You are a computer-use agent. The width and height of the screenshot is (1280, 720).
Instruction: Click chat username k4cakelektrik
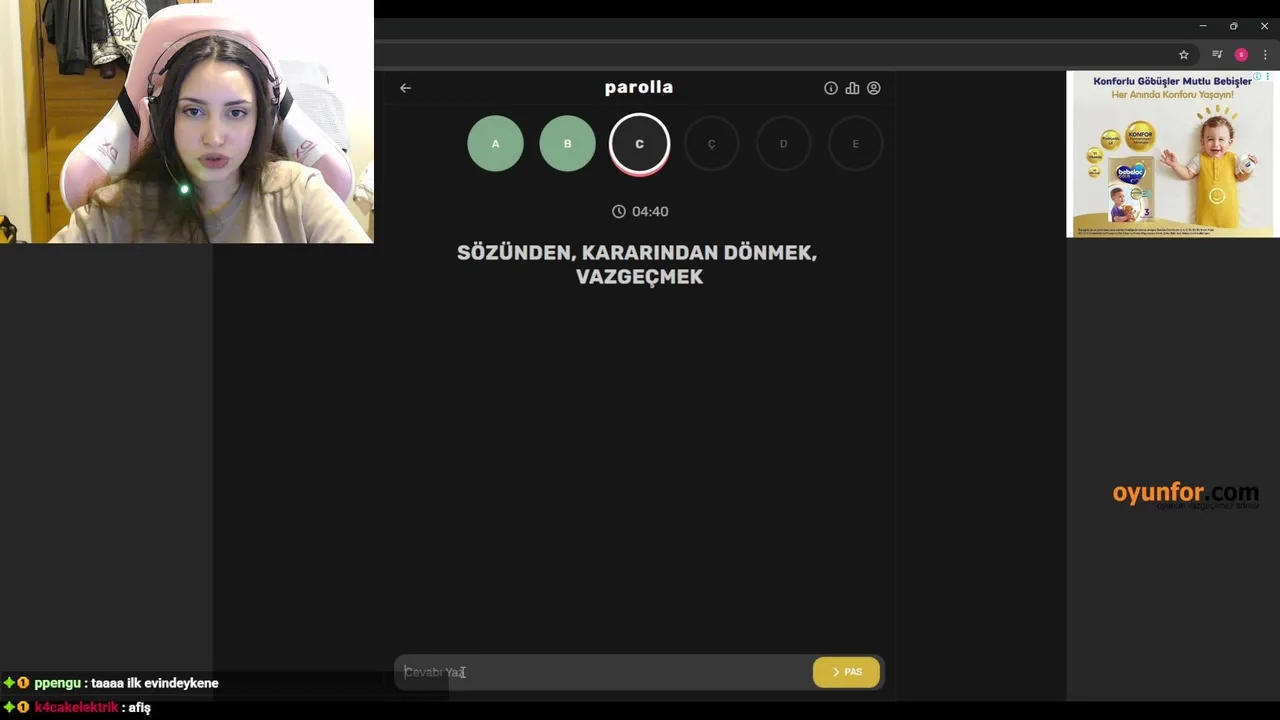pyautogui.click(x=76, y=707)
